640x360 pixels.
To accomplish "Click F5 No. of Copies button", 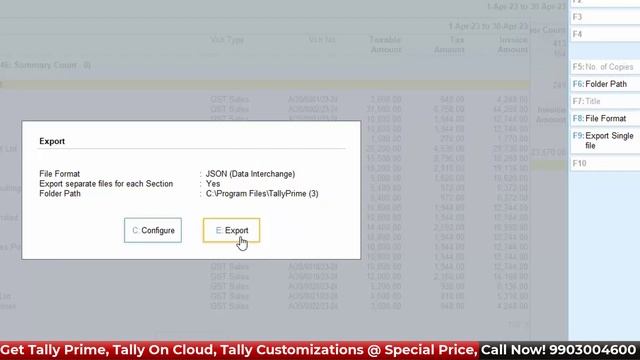I will pos(605,67).
